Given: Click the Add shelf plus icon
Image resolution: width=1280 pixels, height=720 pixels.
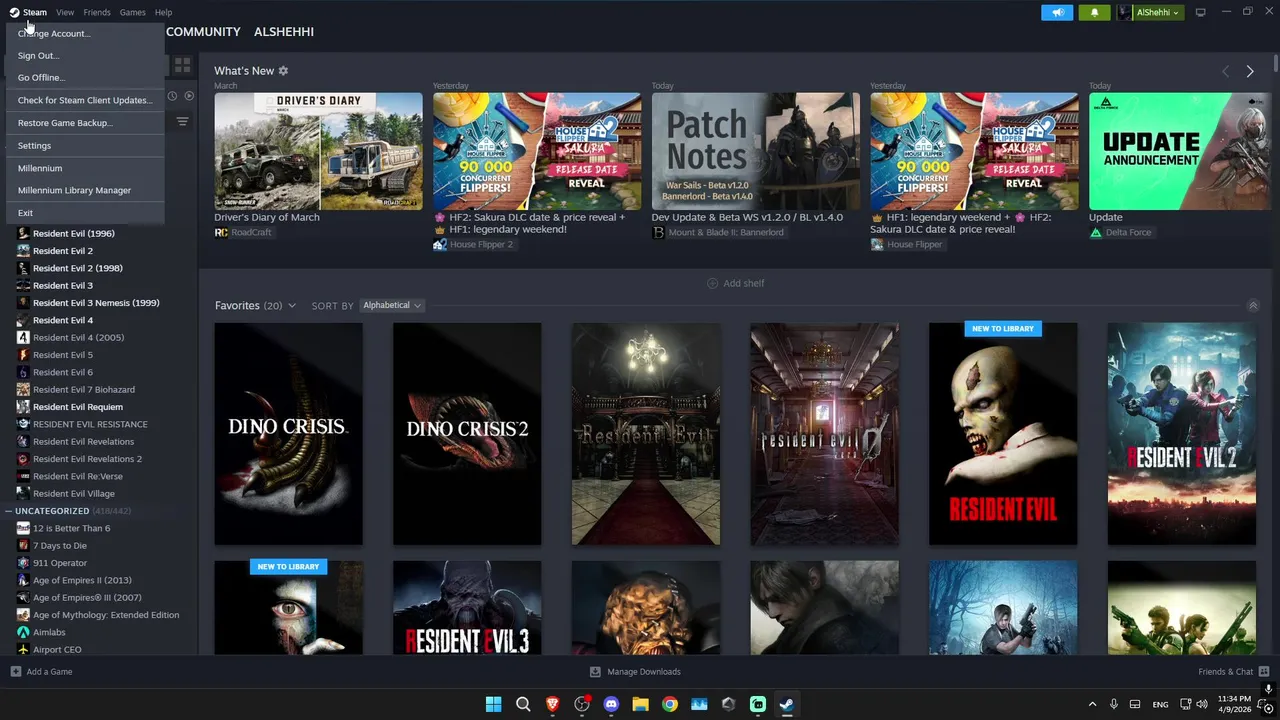Looking at the screenshot, I should [x=712, y=283].
